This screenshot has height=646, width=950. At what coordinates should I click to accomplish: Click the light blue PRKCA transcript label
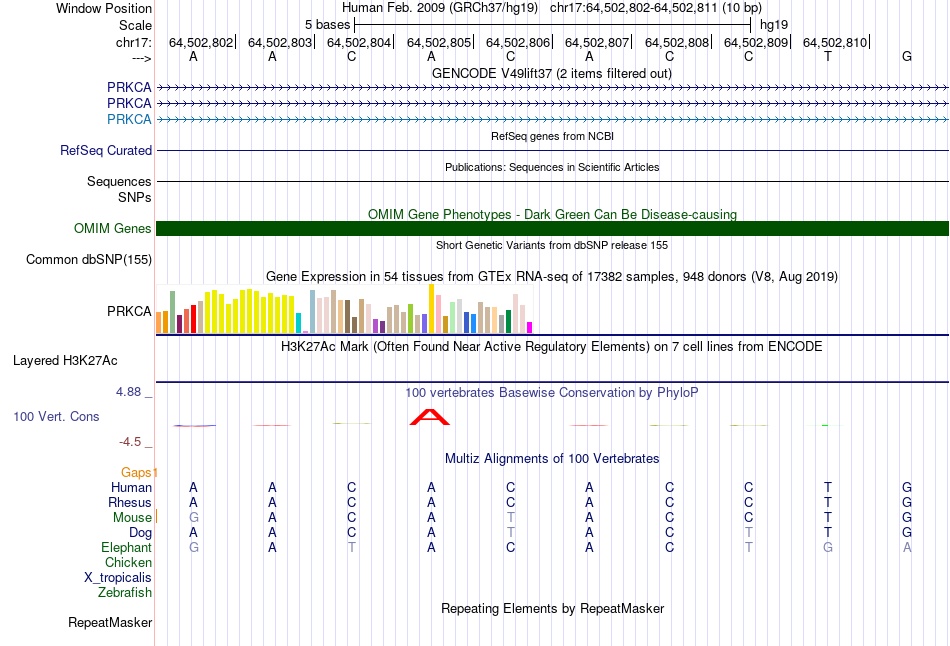pyautogui.click(x=129, y=119)
